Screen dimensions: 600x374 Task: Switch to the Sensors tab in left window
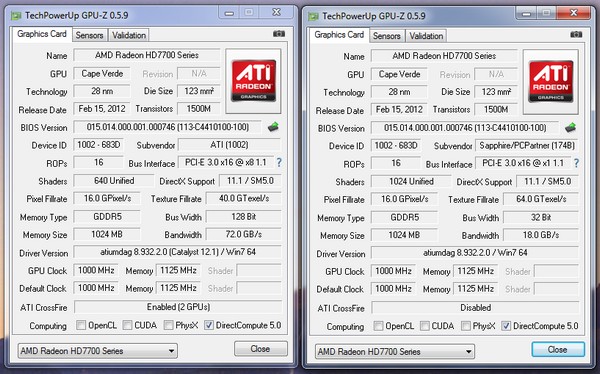pos(90,35)
